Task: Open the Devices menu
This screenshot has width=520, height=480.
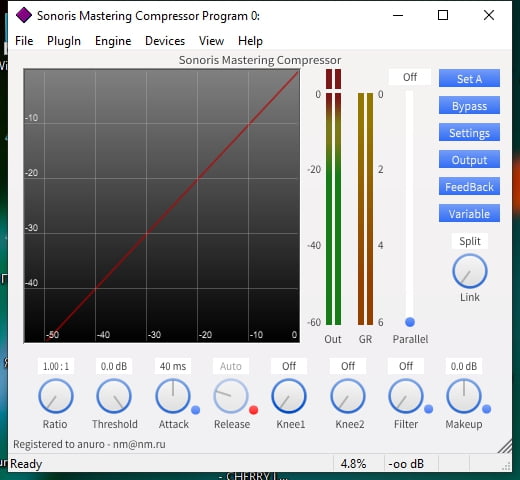Action: click(165, 41)
